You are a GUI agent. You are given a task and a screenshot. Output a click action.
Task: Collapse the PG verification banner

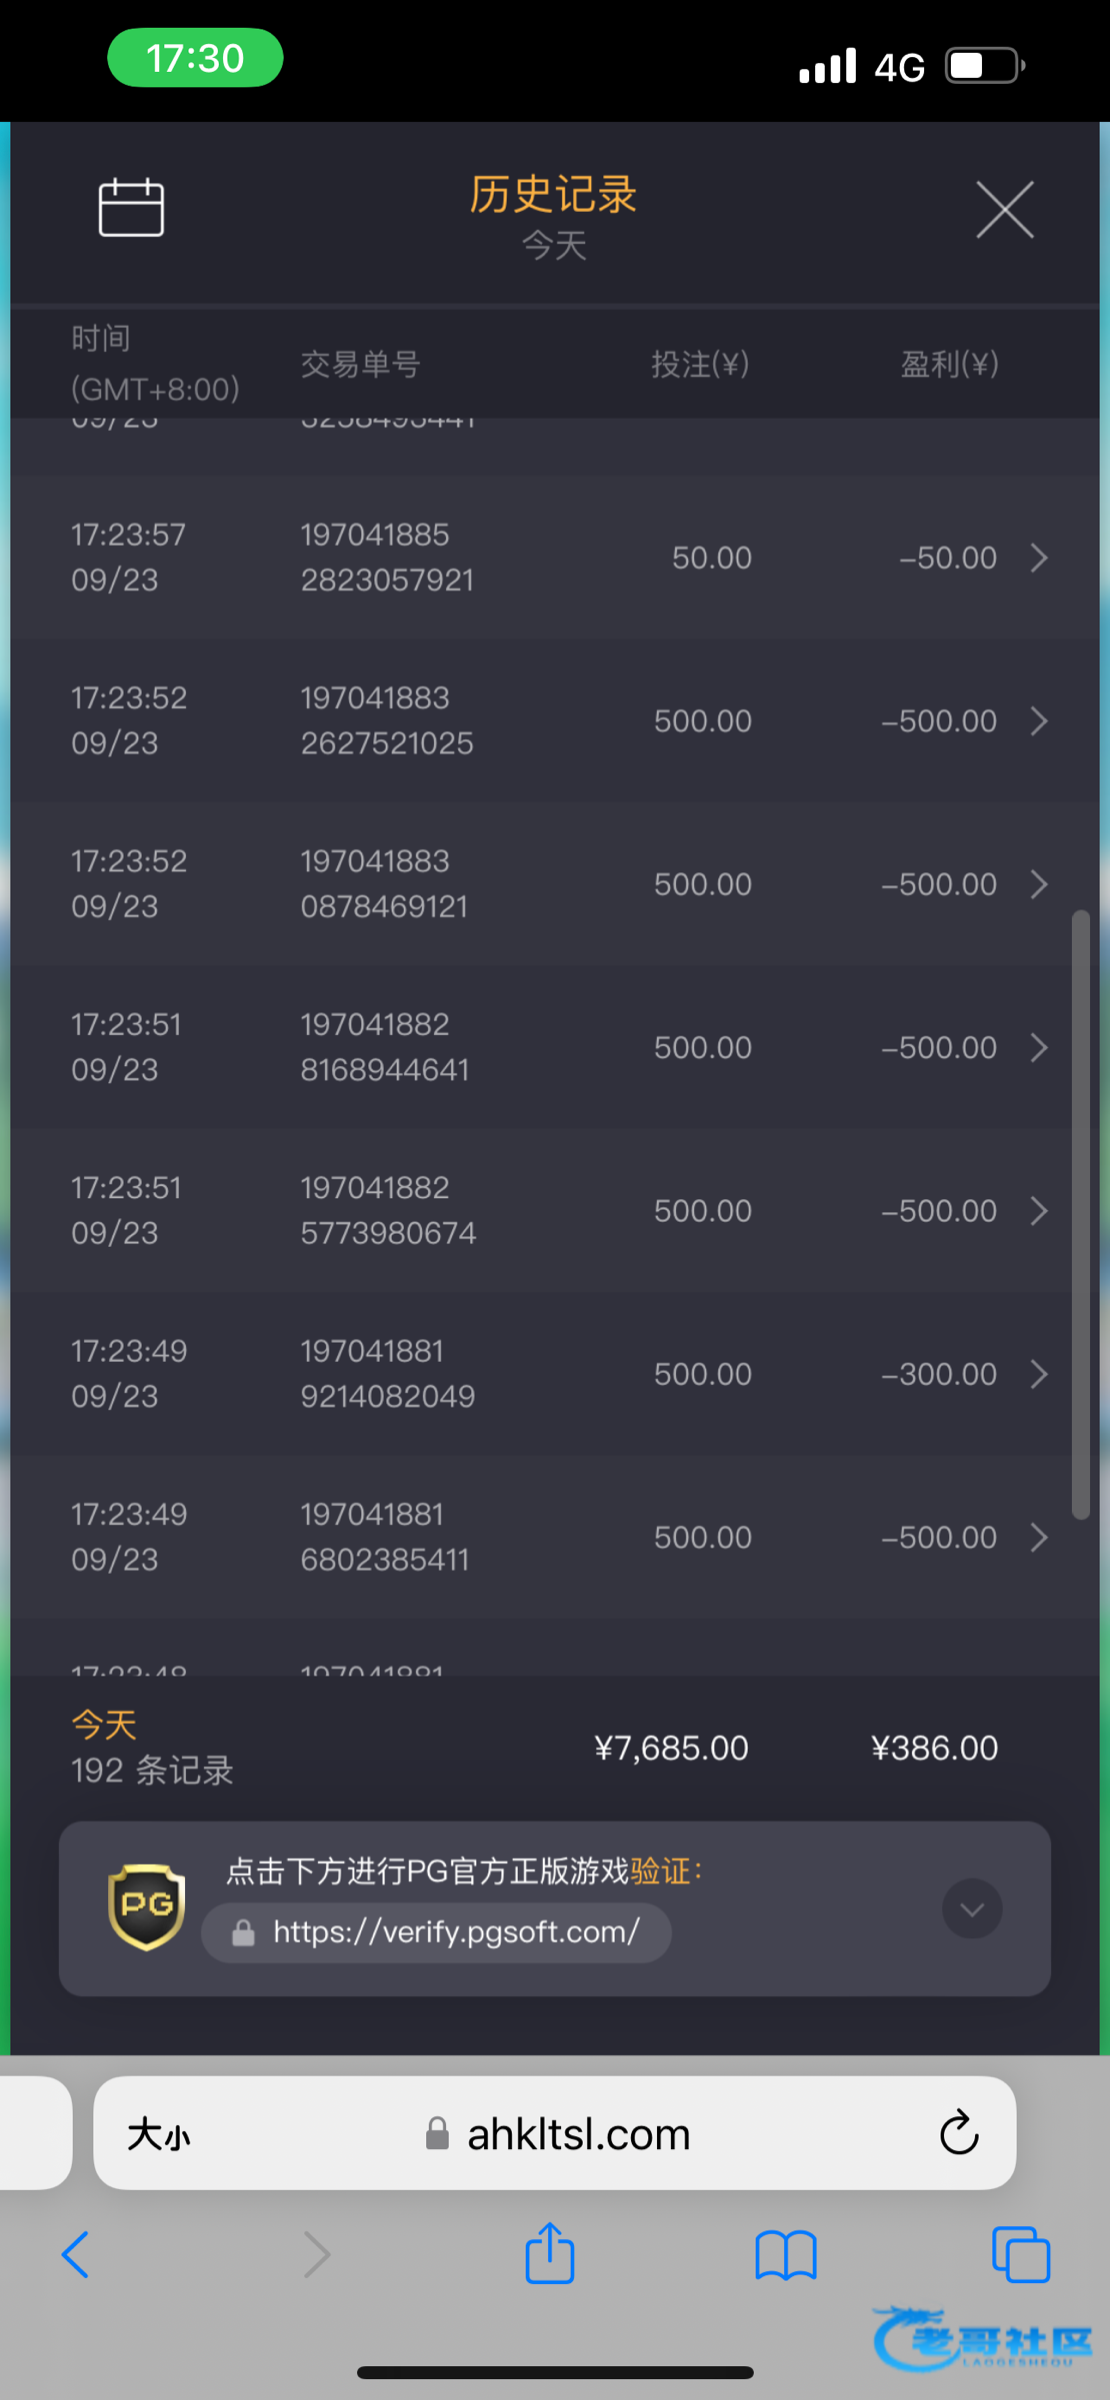coord(971,1909)
